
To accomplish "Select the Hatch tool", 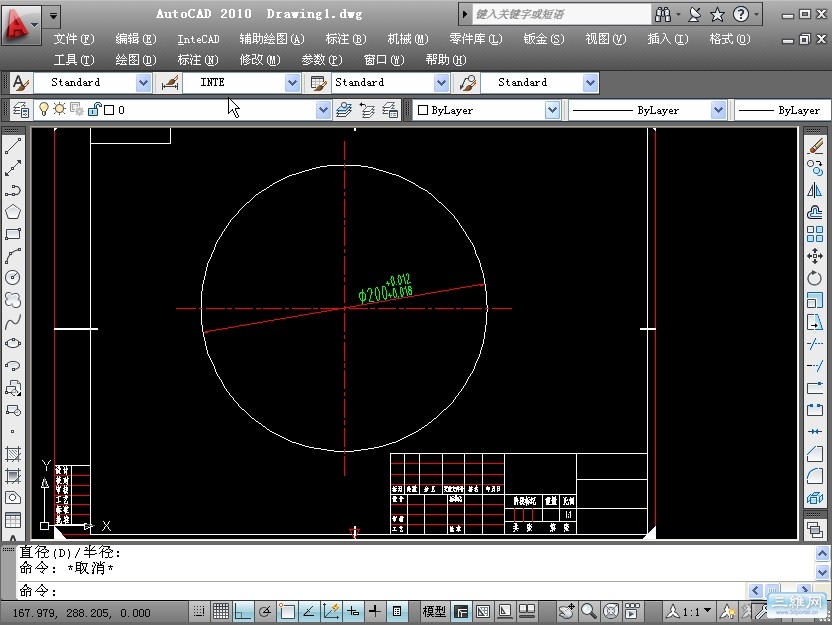I will [x=13, y=454].
